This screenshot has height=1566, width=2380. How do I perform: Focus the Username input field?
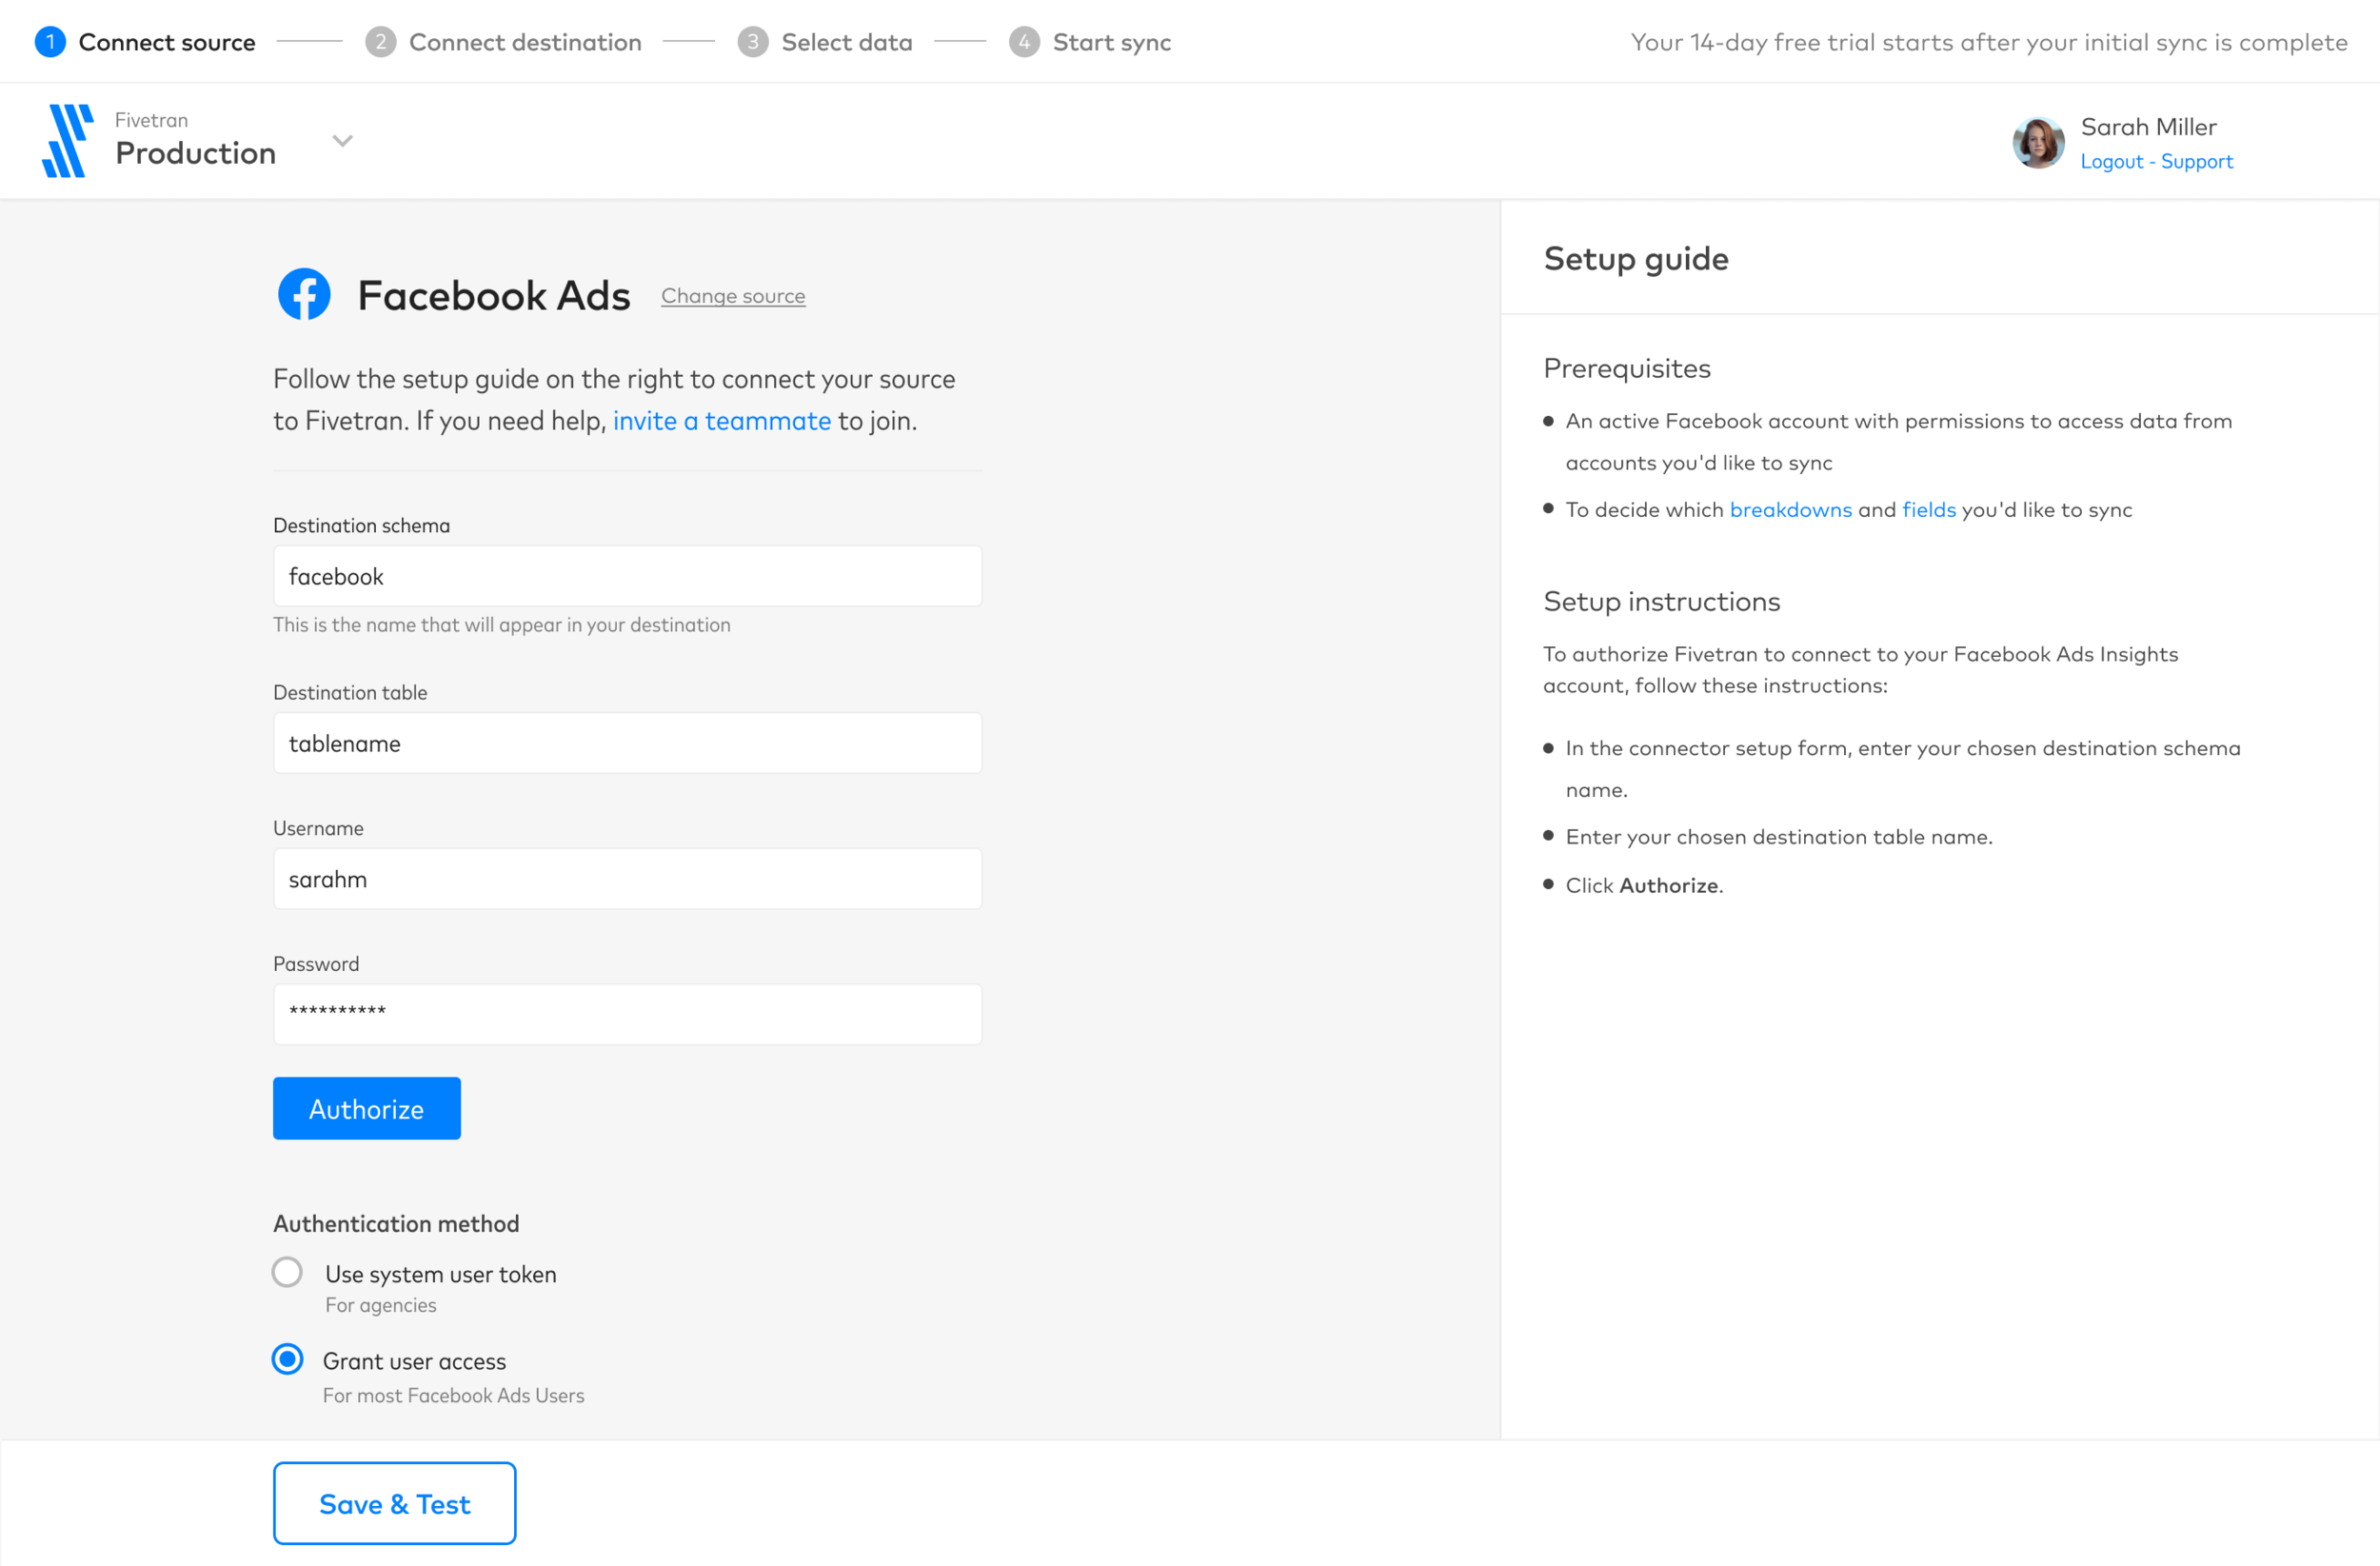pos(627,879)
